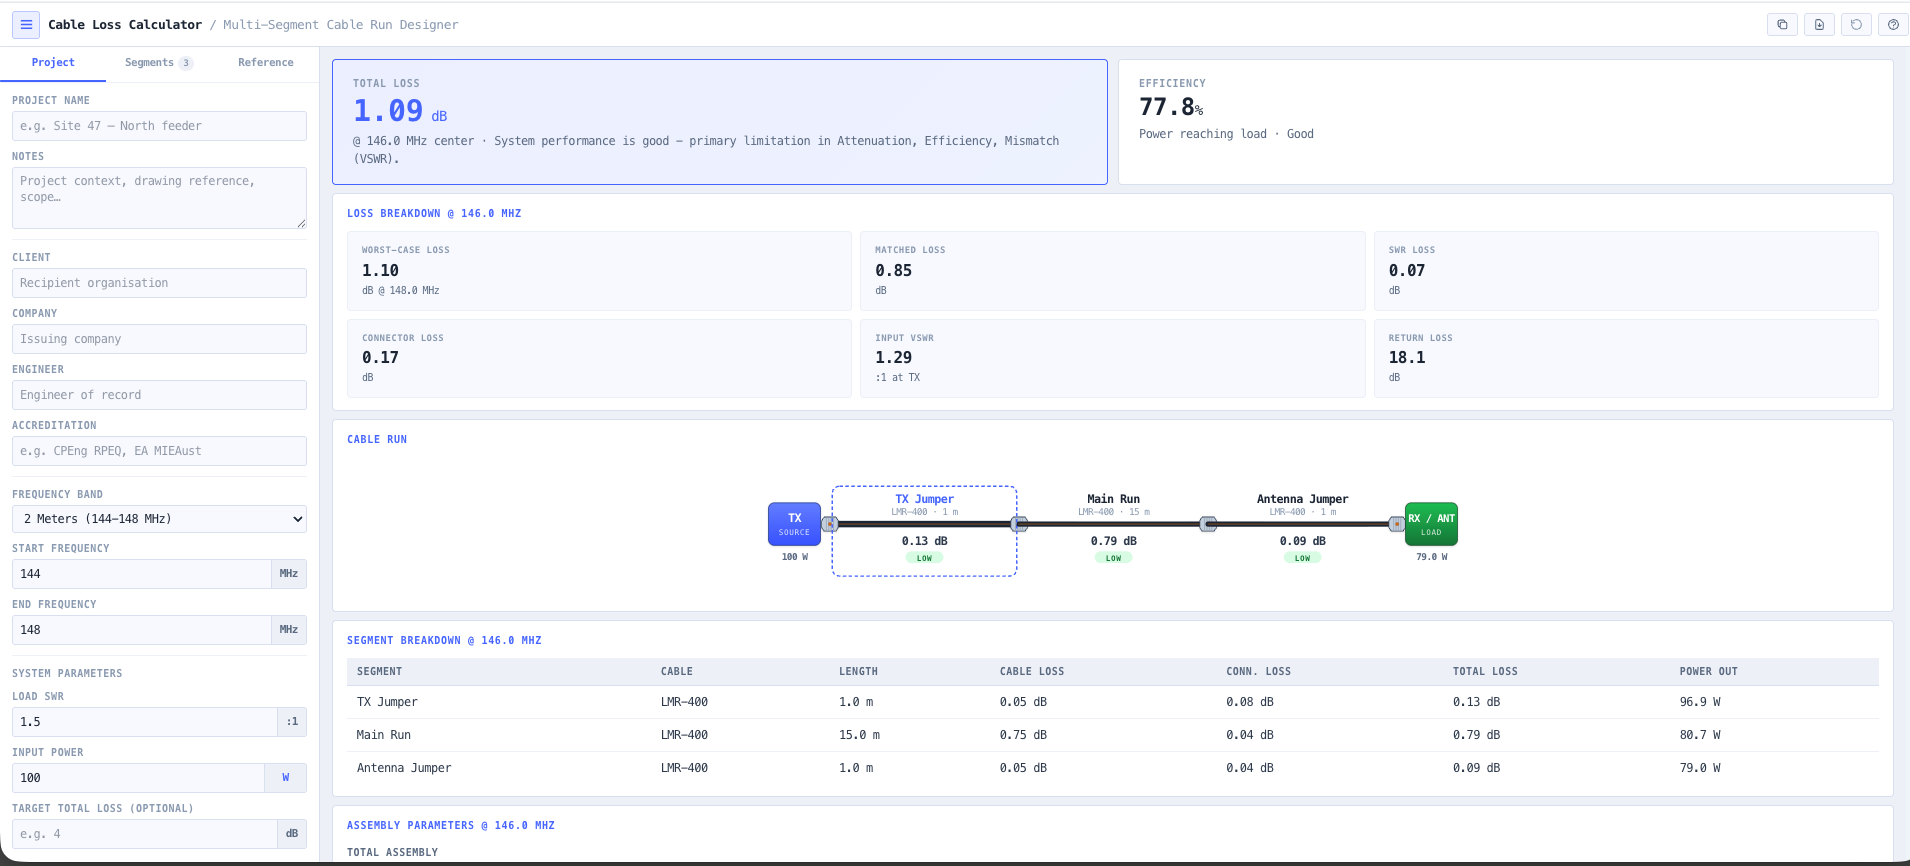Viewport: 1910px width, 866px height.
Task: Click the Input VSWR card
Action: tap(1112, 358)
